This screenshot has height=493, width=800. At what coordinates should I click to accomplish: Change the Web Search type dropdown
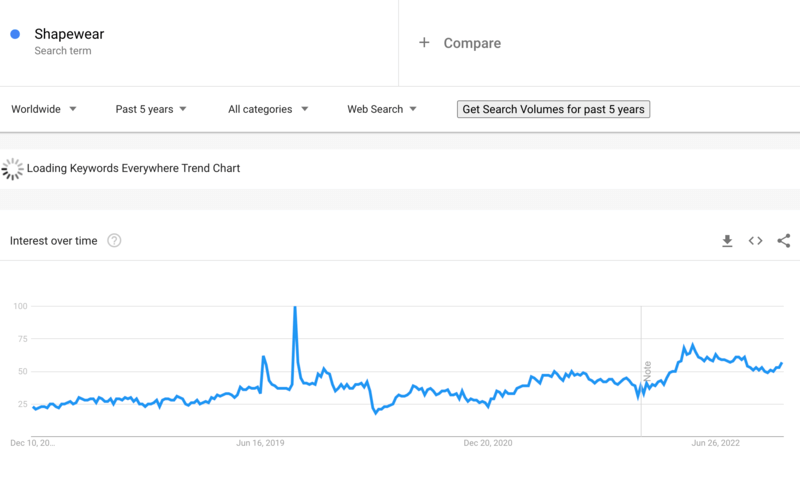point(382,109)
